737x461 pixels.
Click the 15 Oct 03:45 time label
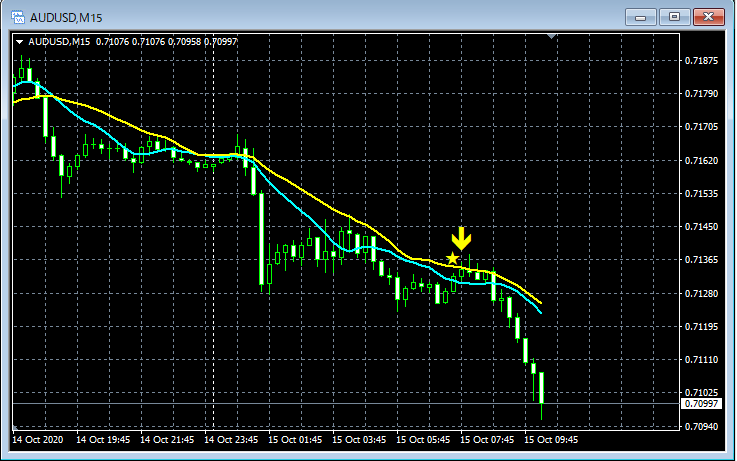pyautogui.click(x=359, y=440)
